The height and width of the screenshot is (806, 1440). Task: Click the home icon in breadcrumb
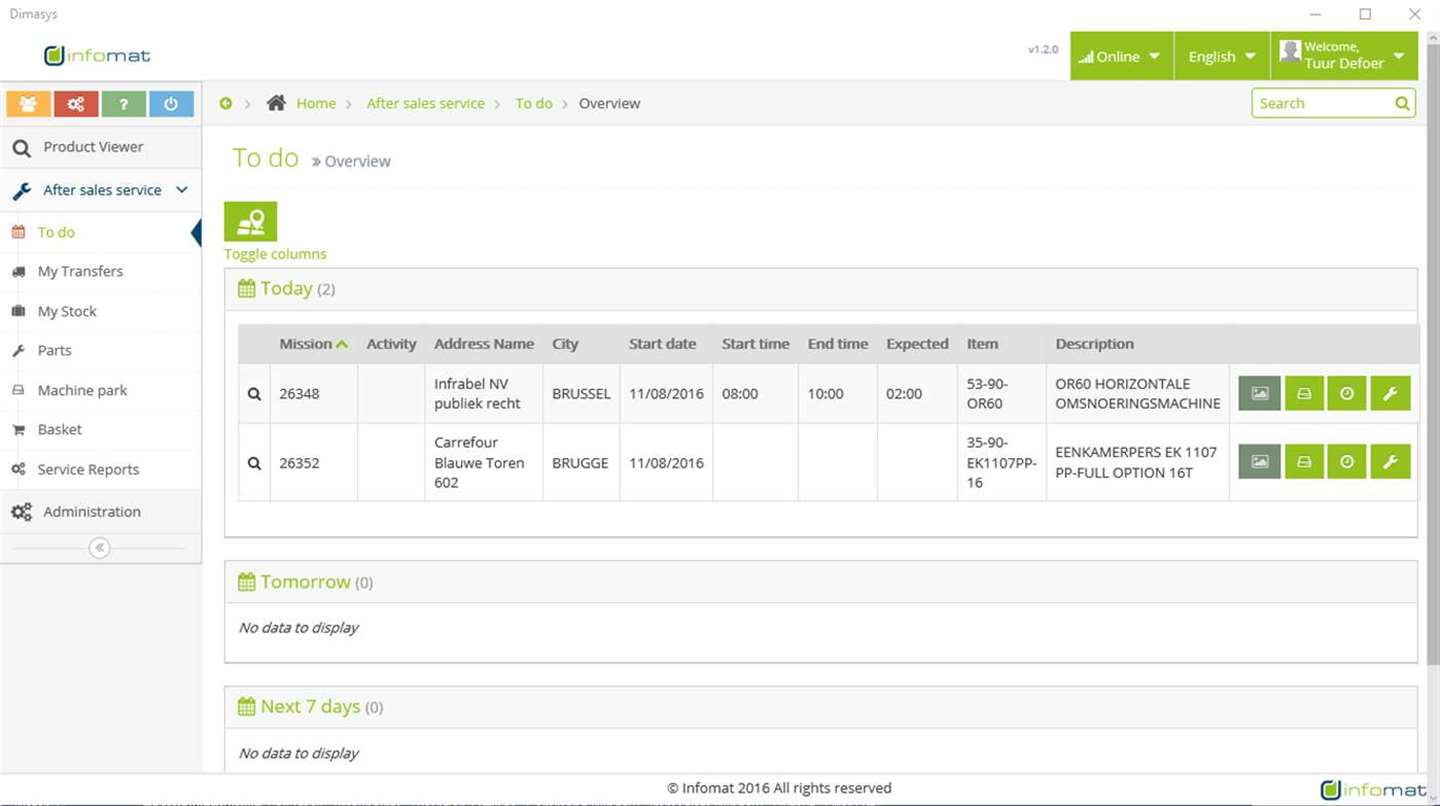pyautogui.click(x=277, y=103)
